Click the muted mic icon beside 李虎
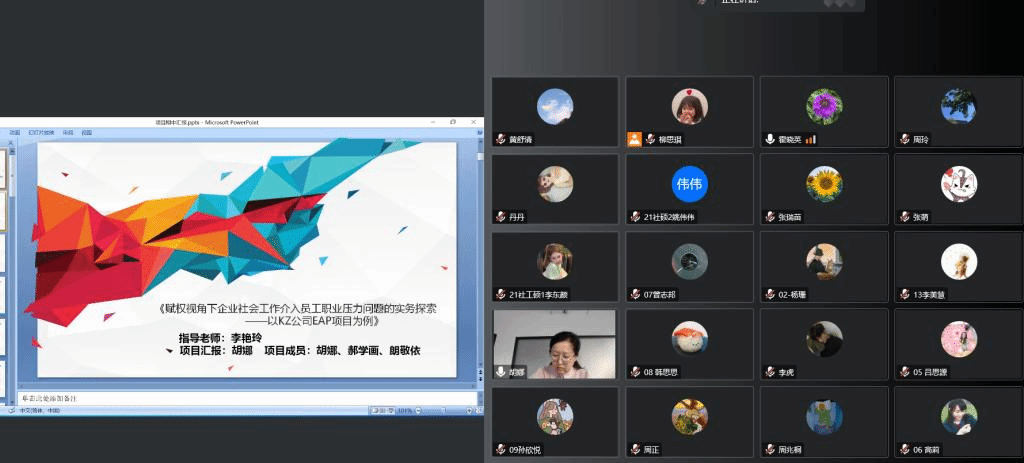The height and width of the screenshot is (463, 1024). (769, 372)
